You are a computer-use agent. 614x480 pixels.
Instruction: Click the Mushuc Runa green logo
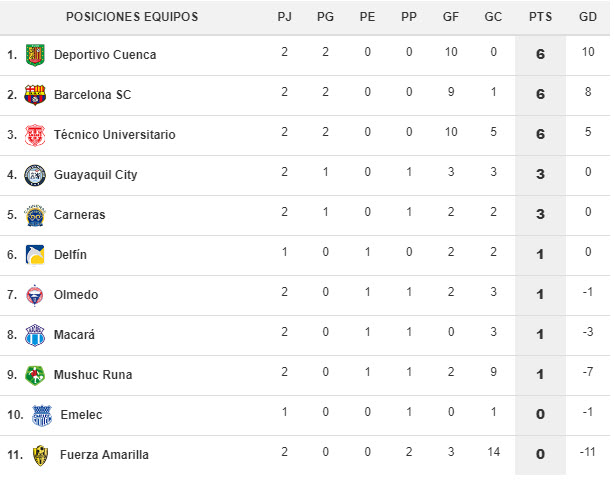[35, 375]
